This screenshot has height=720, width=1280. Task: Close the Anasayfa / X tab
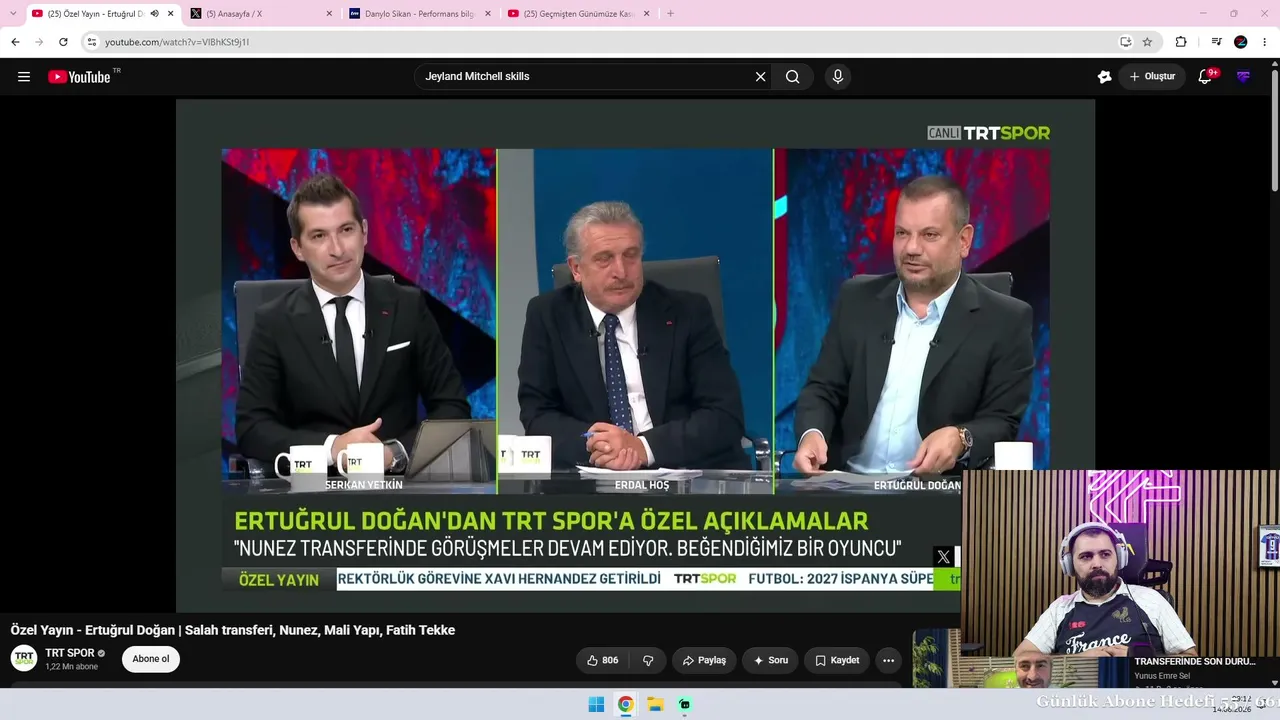click(329, 14)
